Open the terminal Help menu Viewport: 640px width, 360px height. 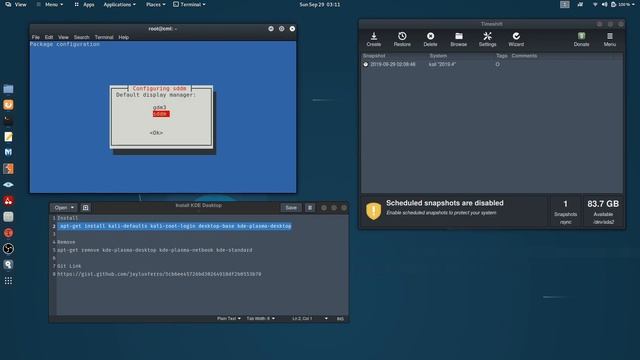[124, 37]
